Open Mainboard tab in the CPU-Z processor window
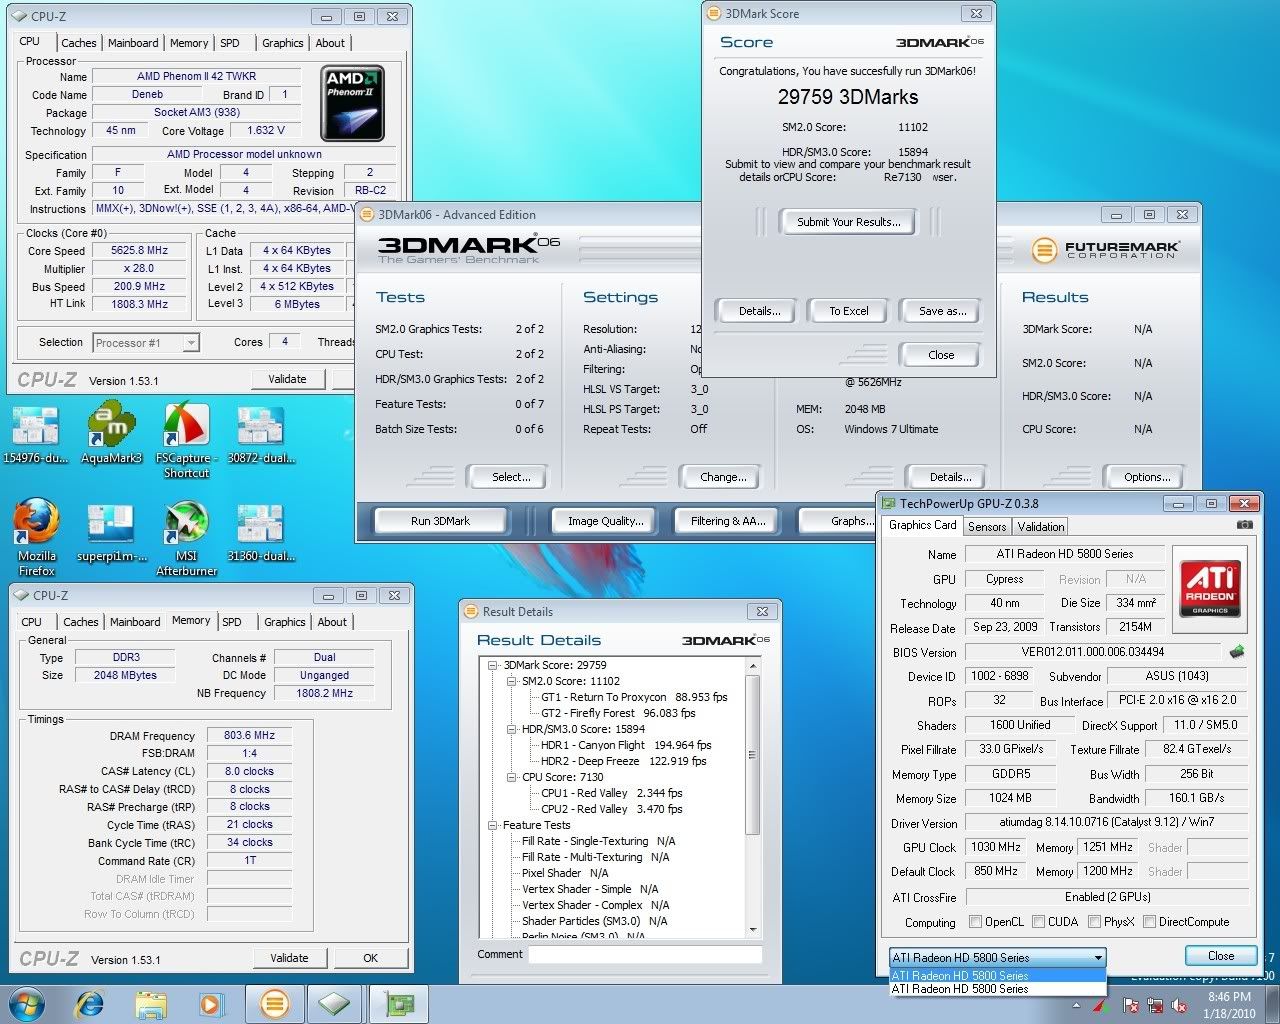The width and height of the screenshot is (1280, 1024). tap(133, 43)
